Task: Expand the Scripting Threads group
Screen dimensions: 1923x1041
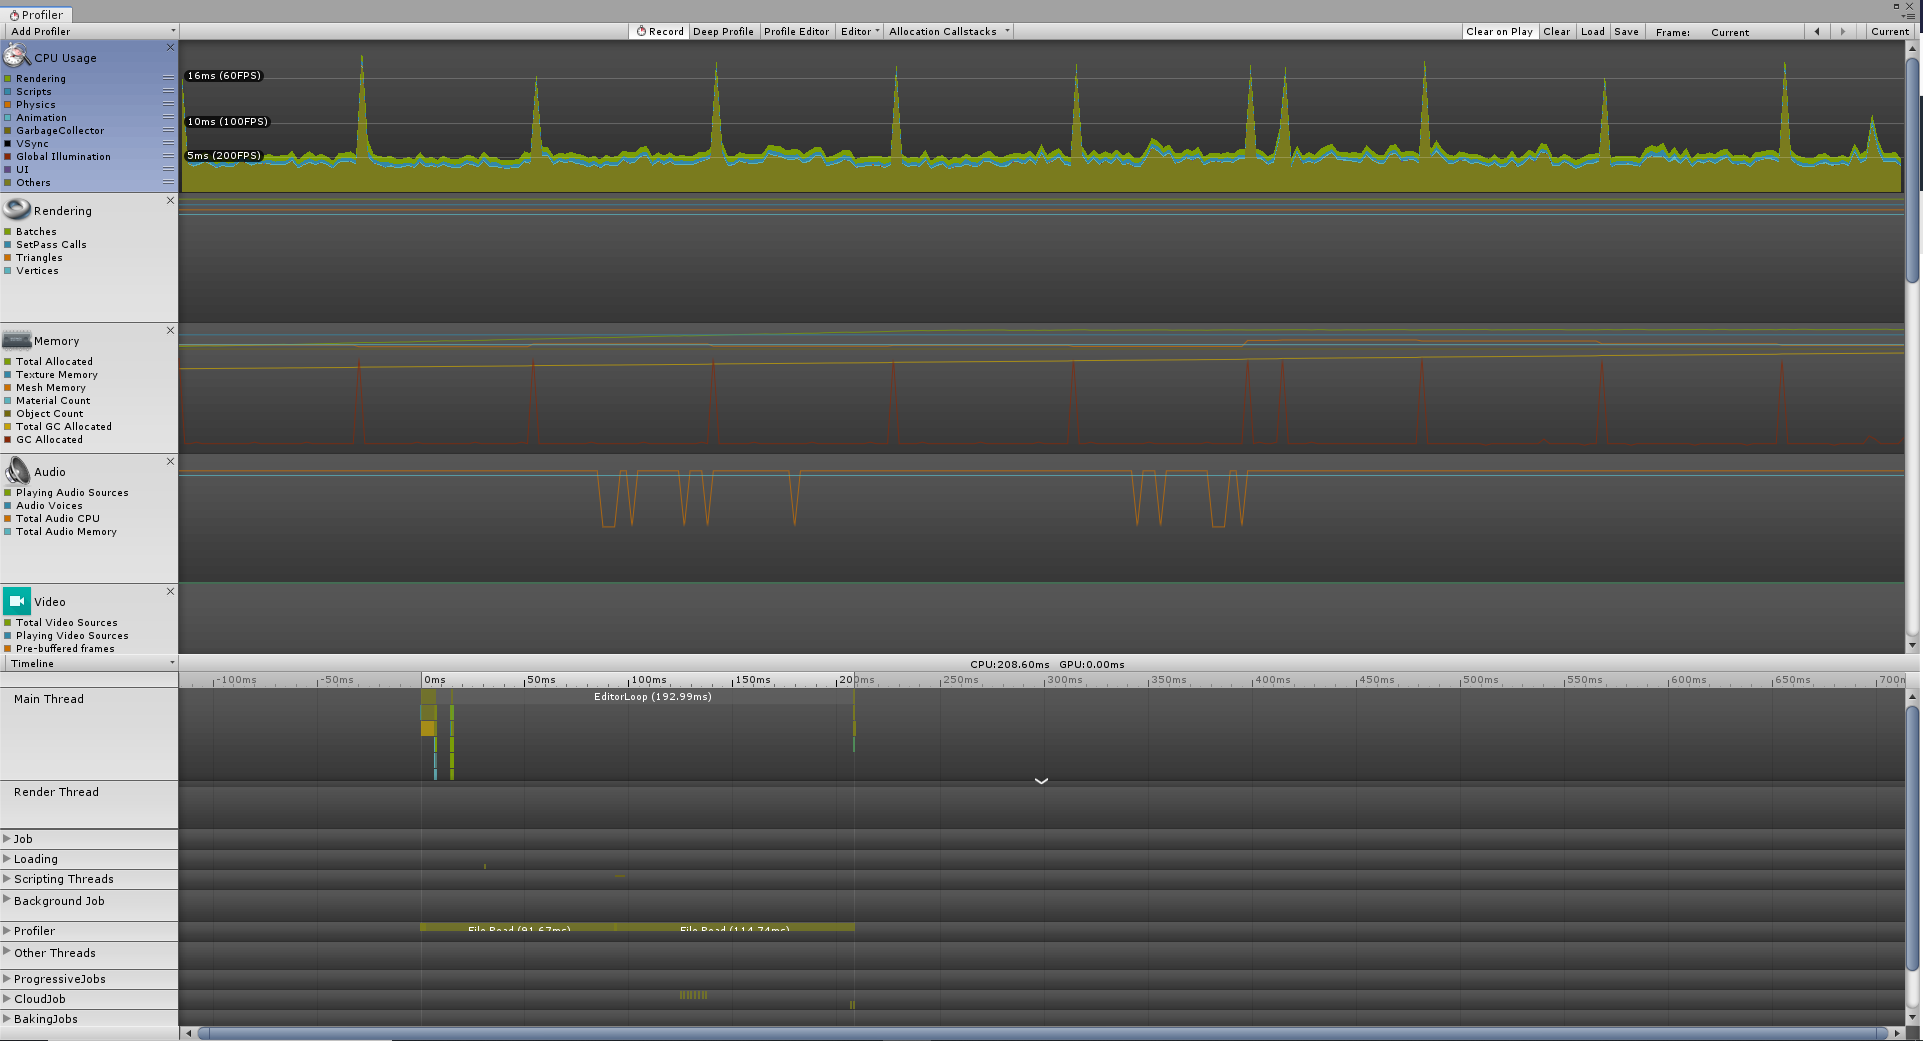Action: point(7,879)
